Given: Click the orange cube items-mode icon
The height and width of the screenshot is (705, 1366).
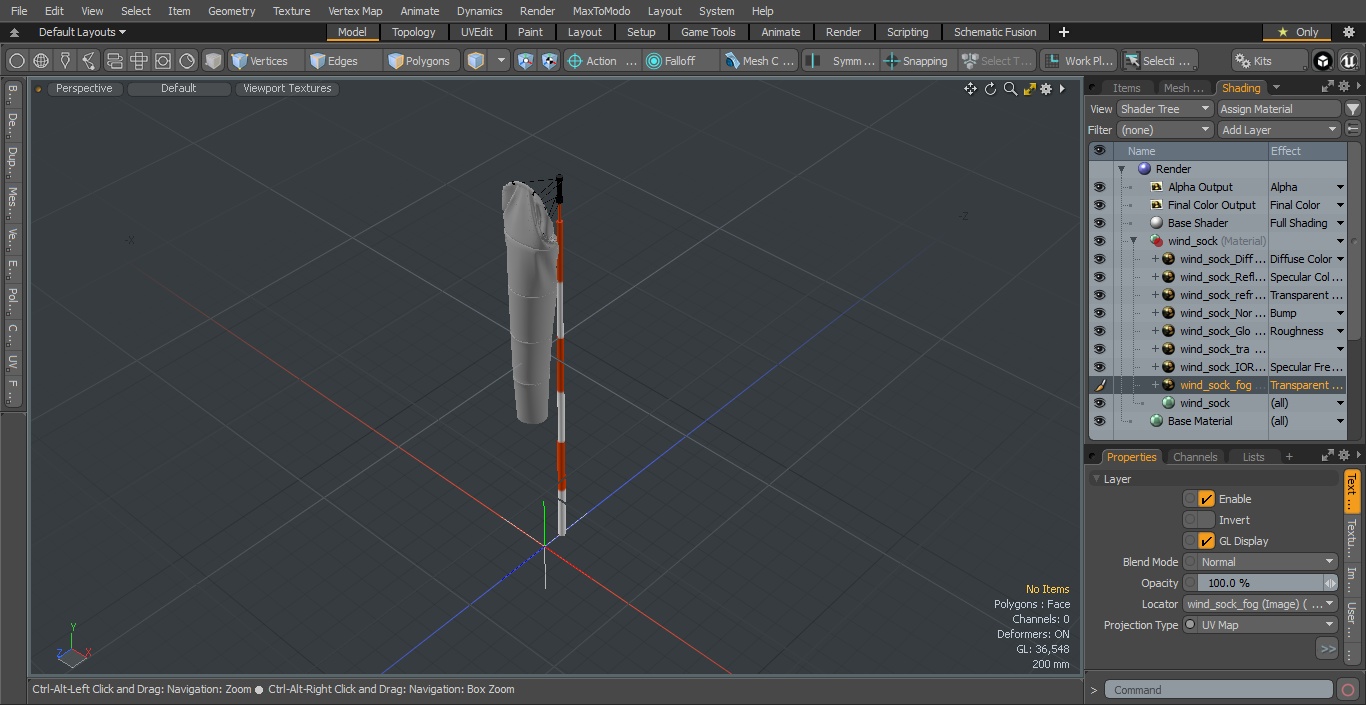Looking at the screenshot, I should coord(476,61).
